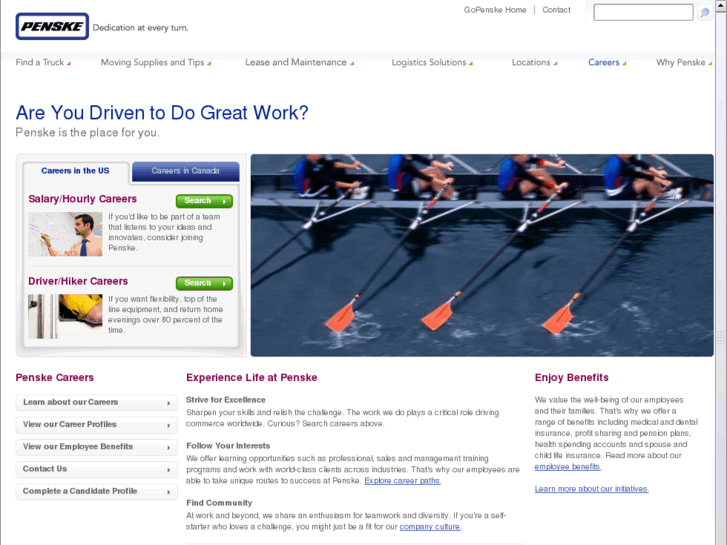Open Moving Supplies and Tips menu
This screenshot has width=727, height=545.
[x=153, y=62]
